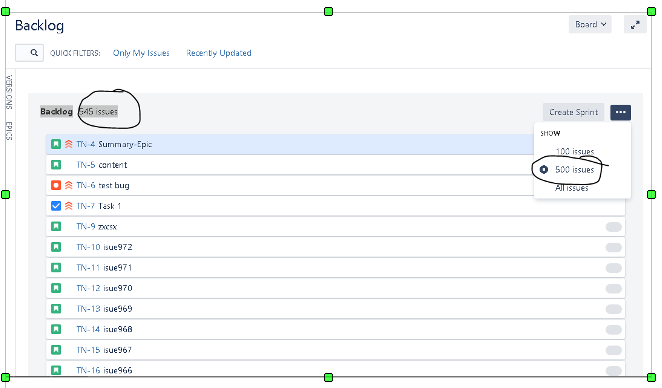The width and height of the screenshot is (662, 388).
Task: Click the issues count next to Backlog
Action: click(x=98, y=111)
